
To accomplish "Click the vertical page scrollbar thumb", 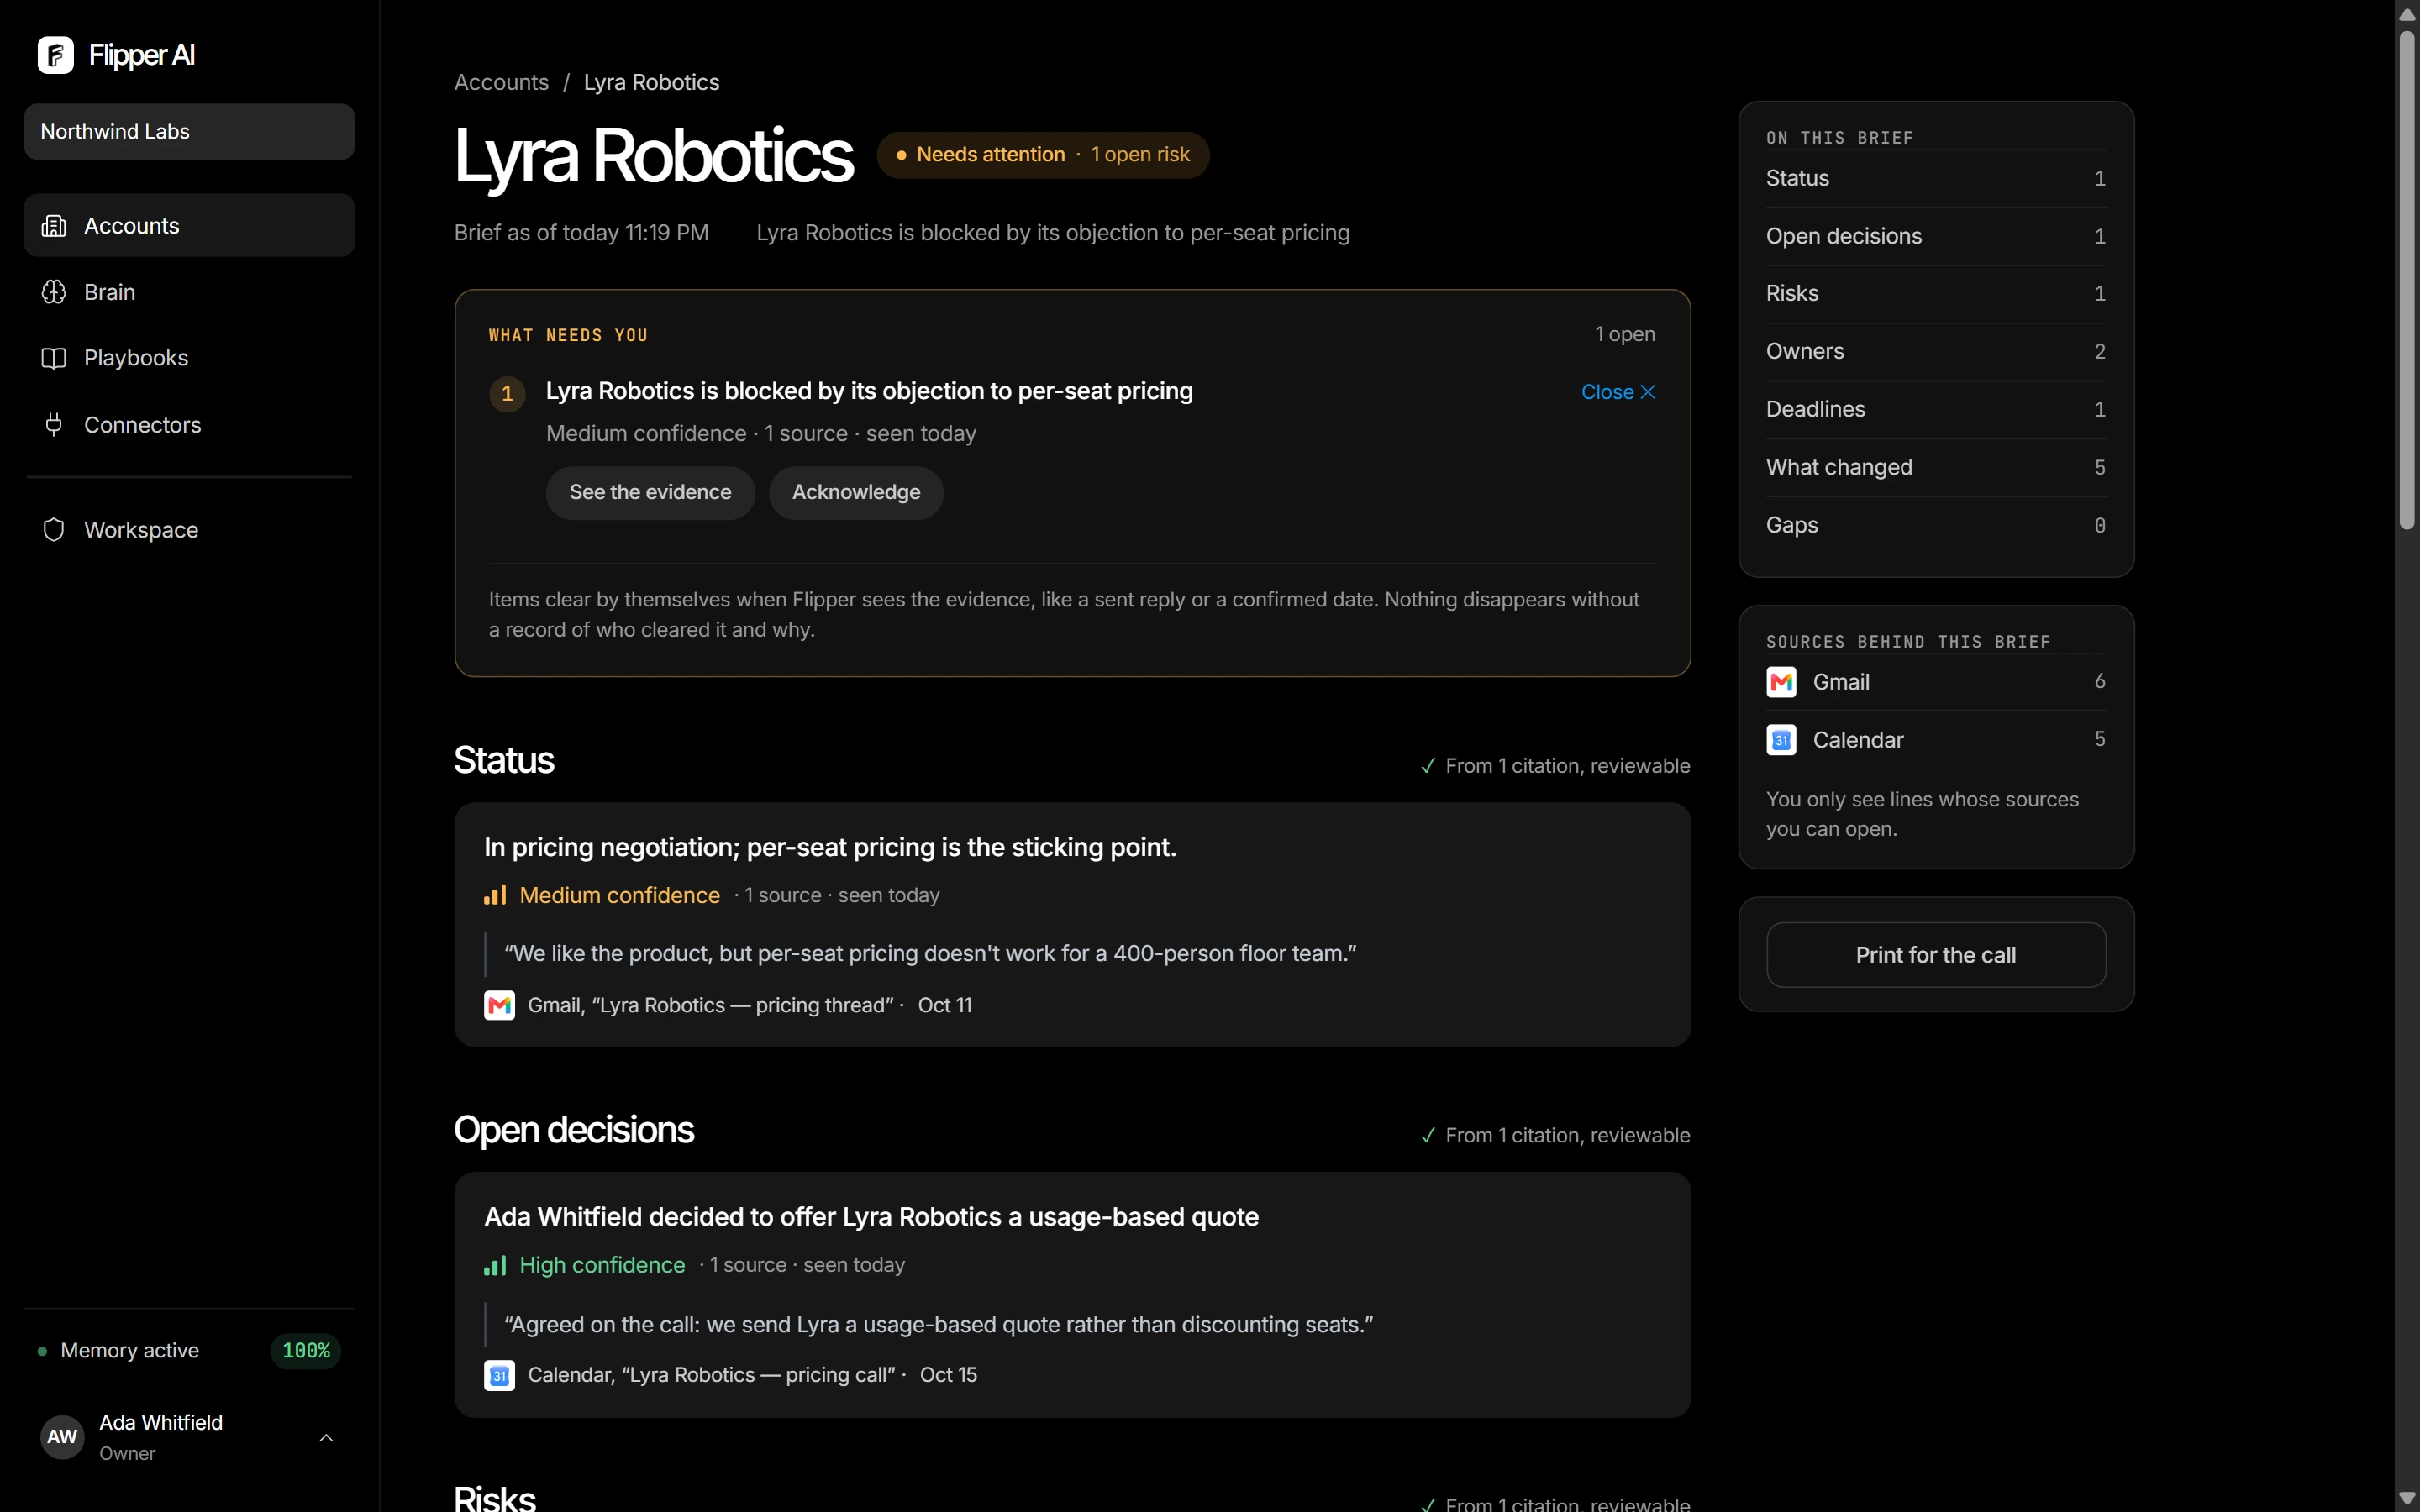I will 2407,280.
